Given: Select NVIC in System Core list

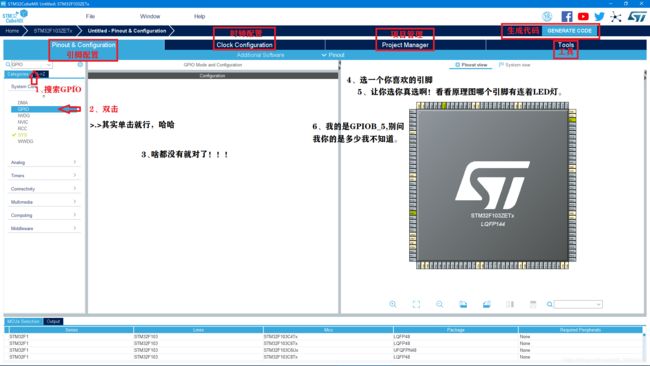Looking at the screenshot, I should point(23,122).
